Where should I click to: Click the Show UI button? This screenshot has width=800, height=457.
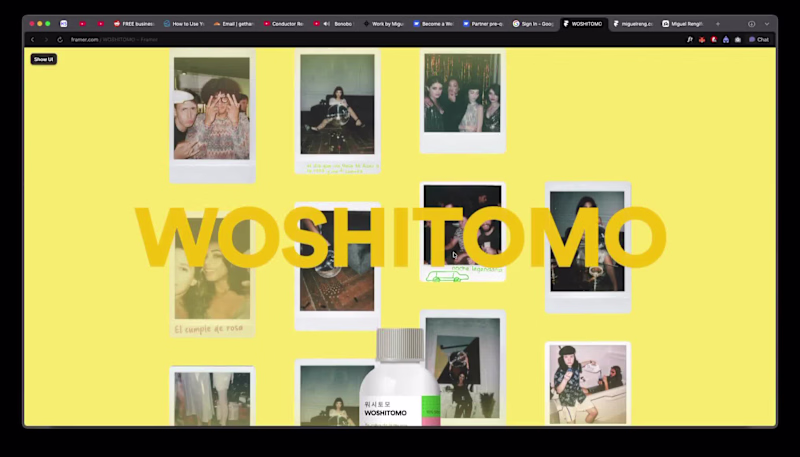(43, 59)
